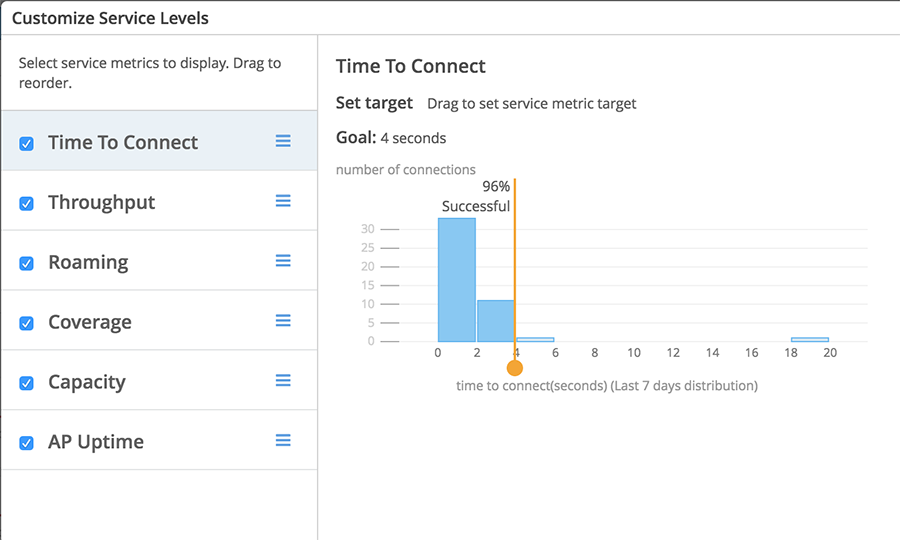Uncheck the AP Uptime checkbox

click(27, 443)
